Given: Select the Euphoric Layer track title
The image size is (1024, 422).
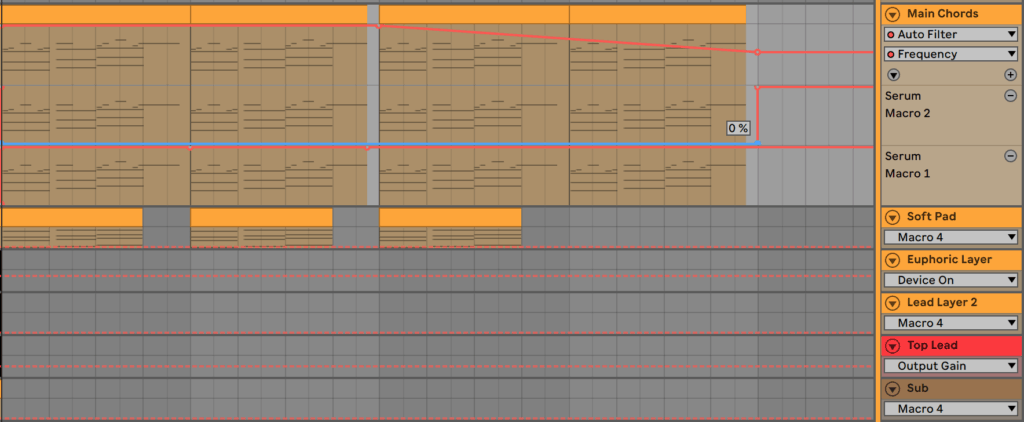Looking at the screenshot, I should (949, 260).
